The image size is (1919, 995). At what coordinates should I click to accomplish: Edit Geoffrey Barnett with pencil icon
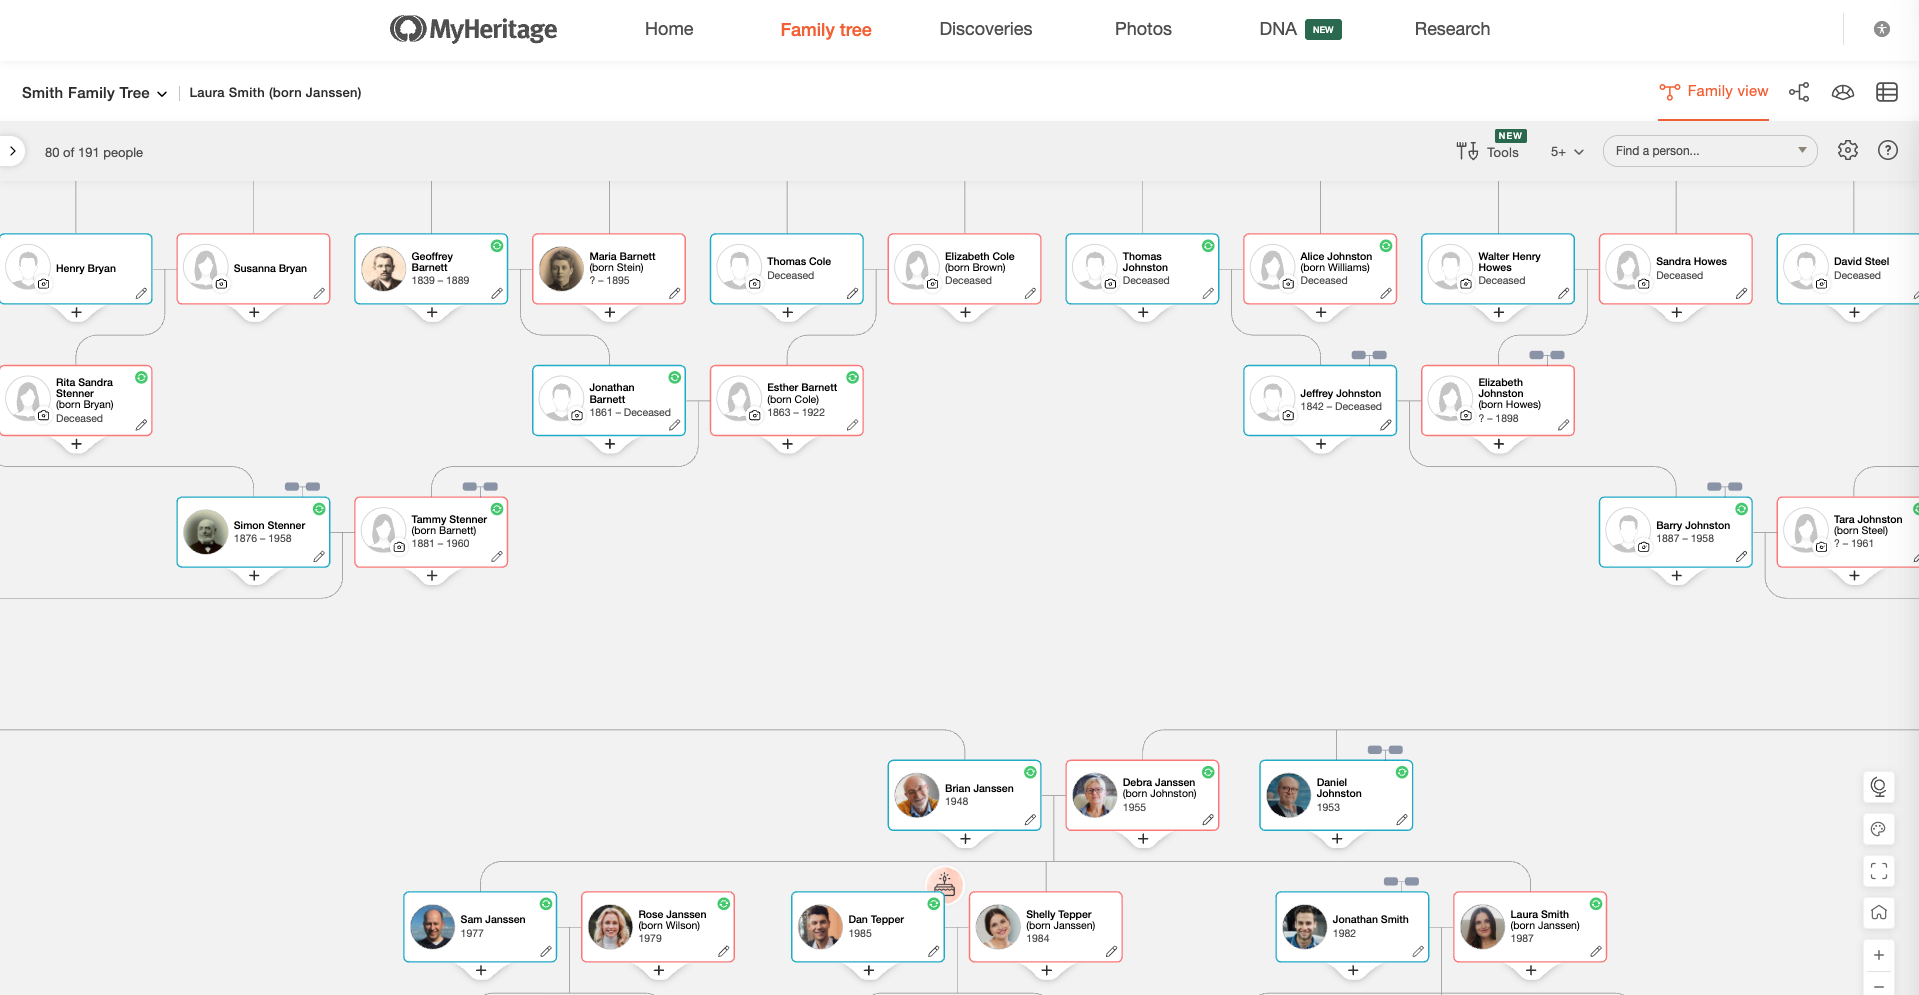pyautogui.click(x=497, y=294)
